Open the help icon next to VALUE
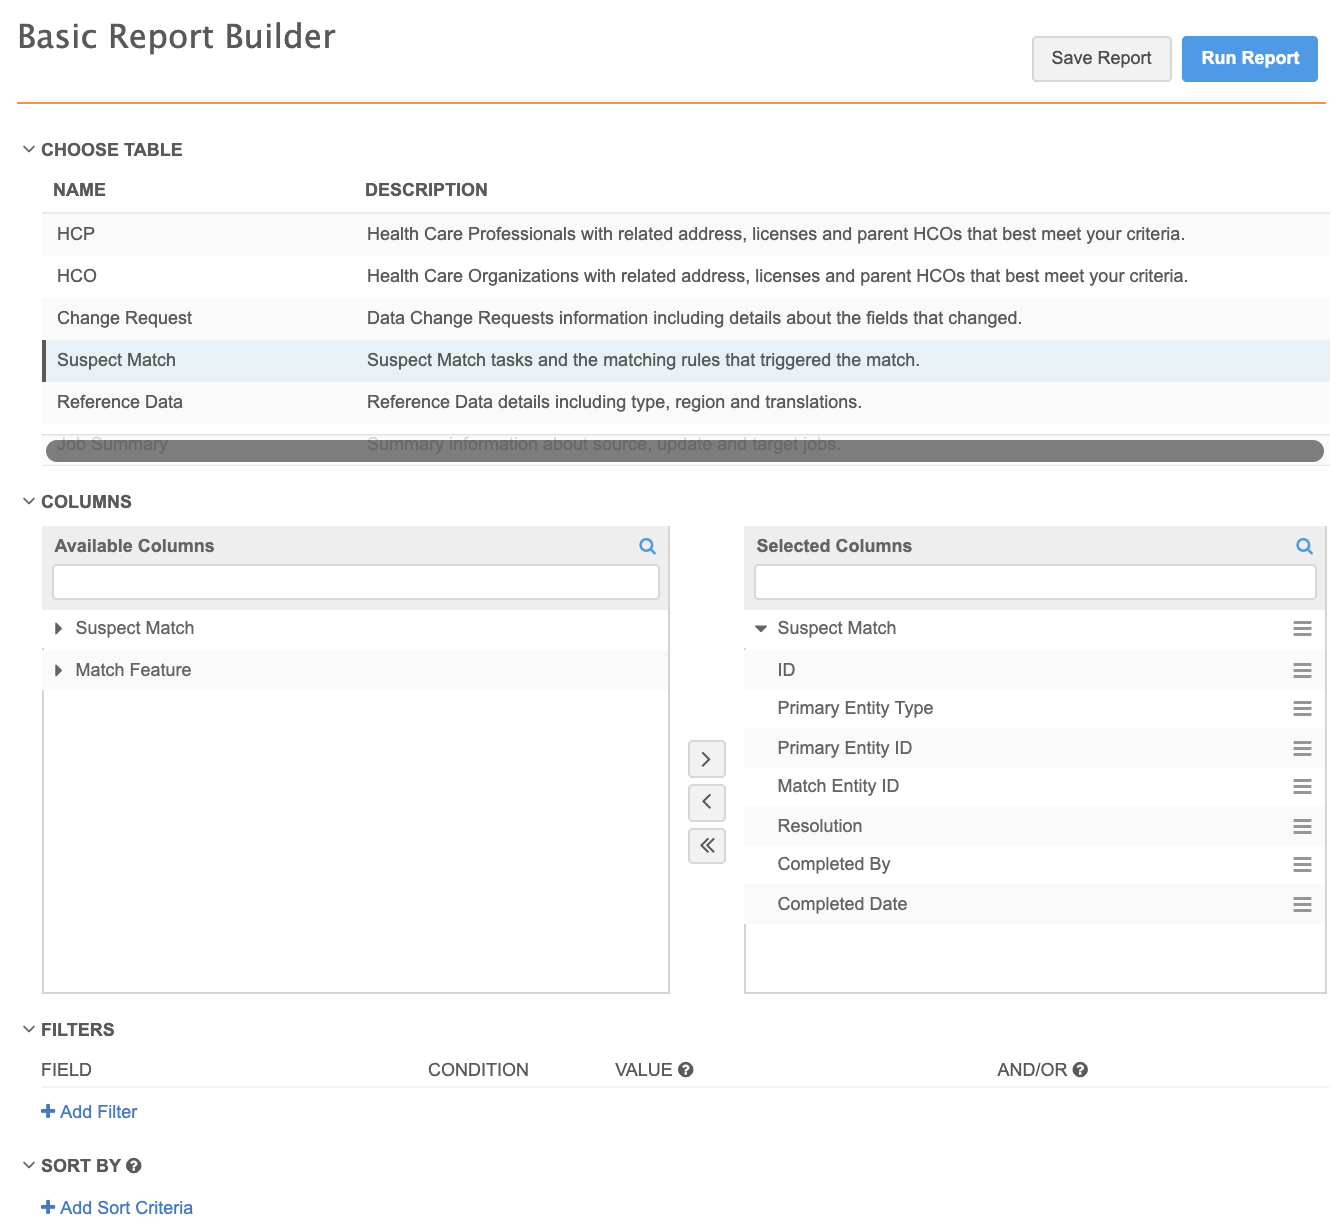 [685, 1069]
